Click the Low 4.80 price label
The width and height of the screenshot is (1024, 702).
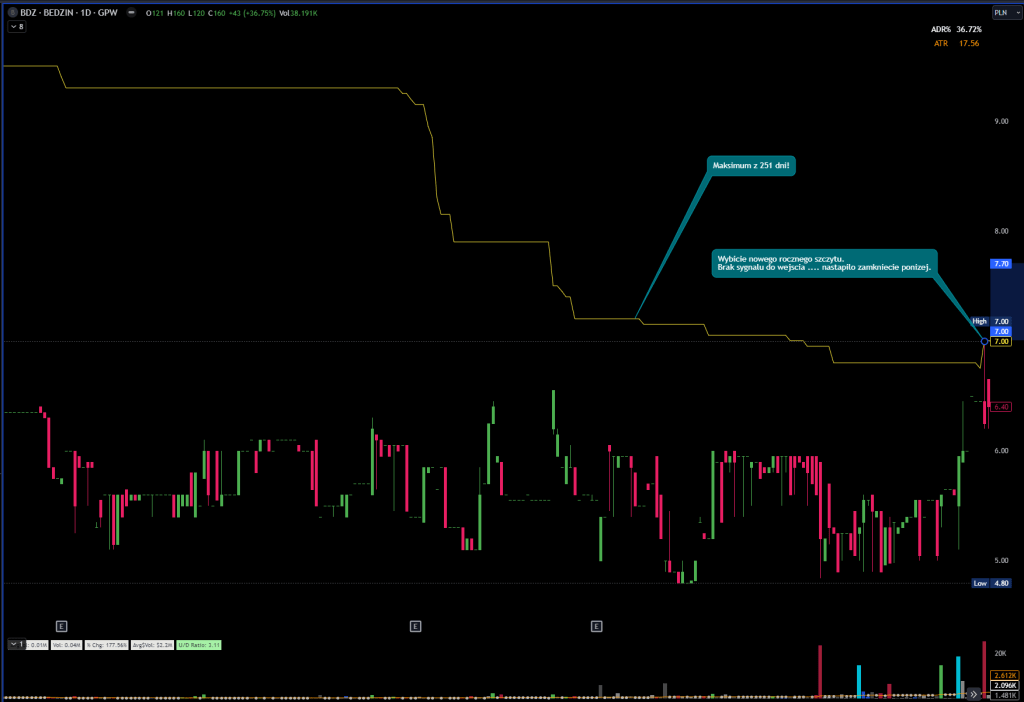coord(990,583)
